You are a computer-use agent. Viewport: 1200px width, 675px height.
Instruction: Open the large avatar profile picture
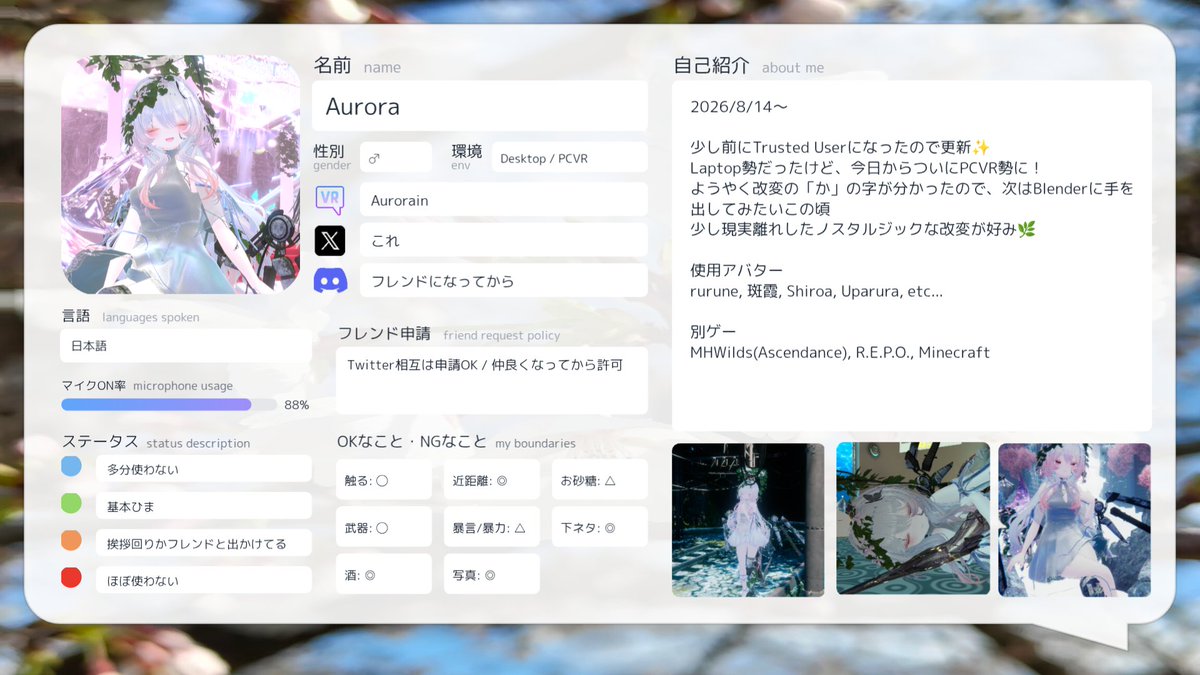[181, 174]
